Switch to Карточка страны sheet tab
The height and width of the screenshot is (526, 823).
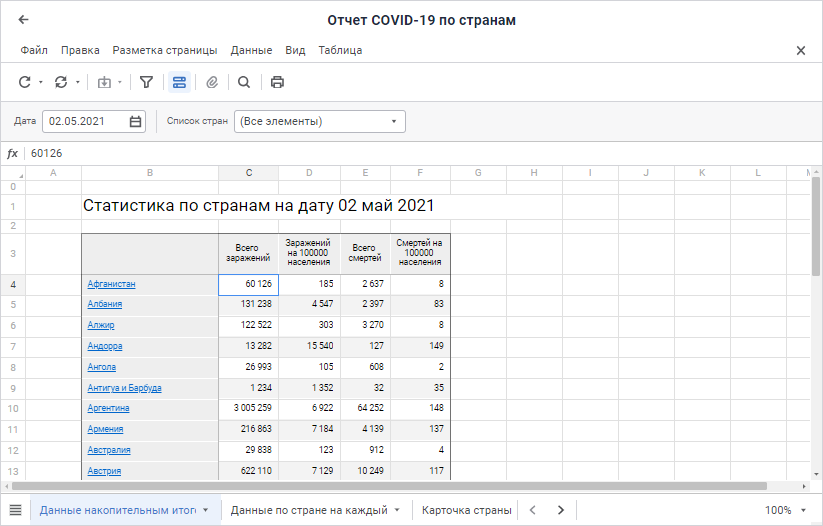(467, 510)
